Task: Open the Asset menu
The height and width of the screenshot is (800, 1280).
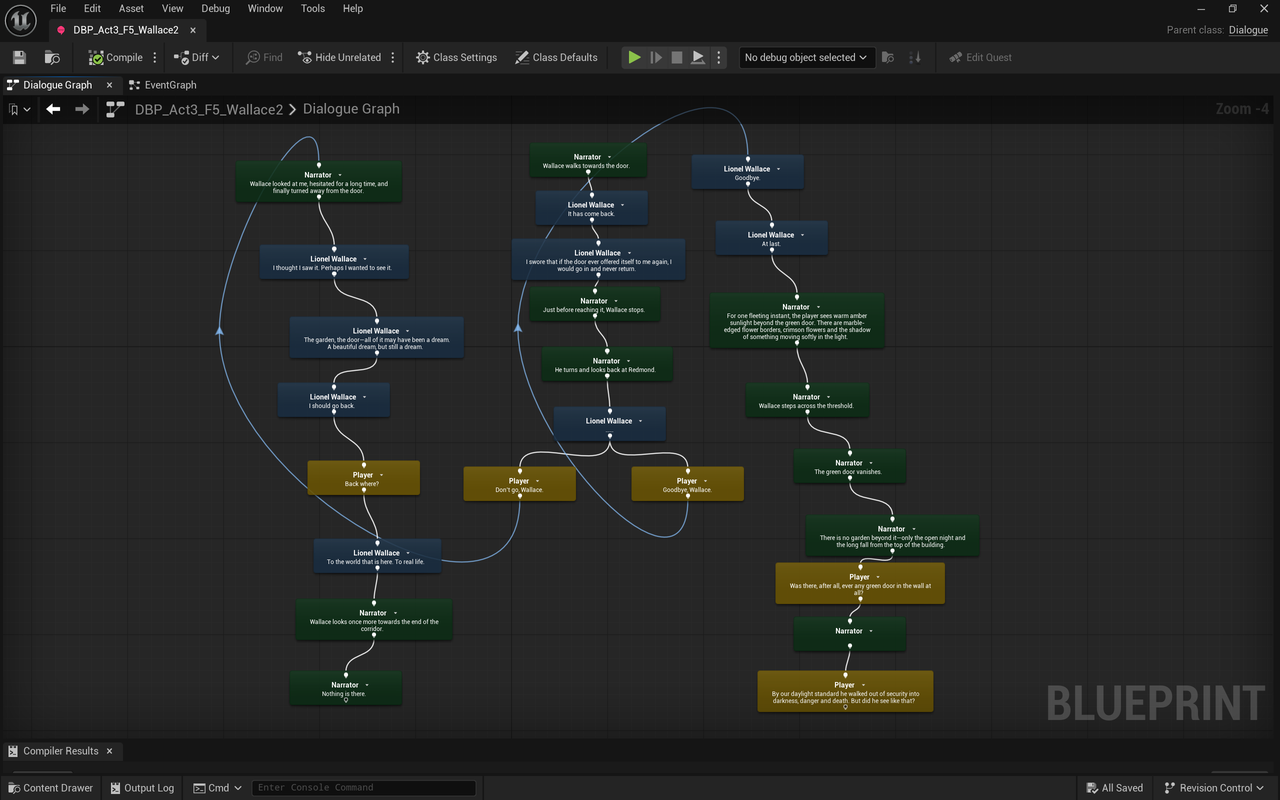Action: pyautogui.click(x=131, y=8)
